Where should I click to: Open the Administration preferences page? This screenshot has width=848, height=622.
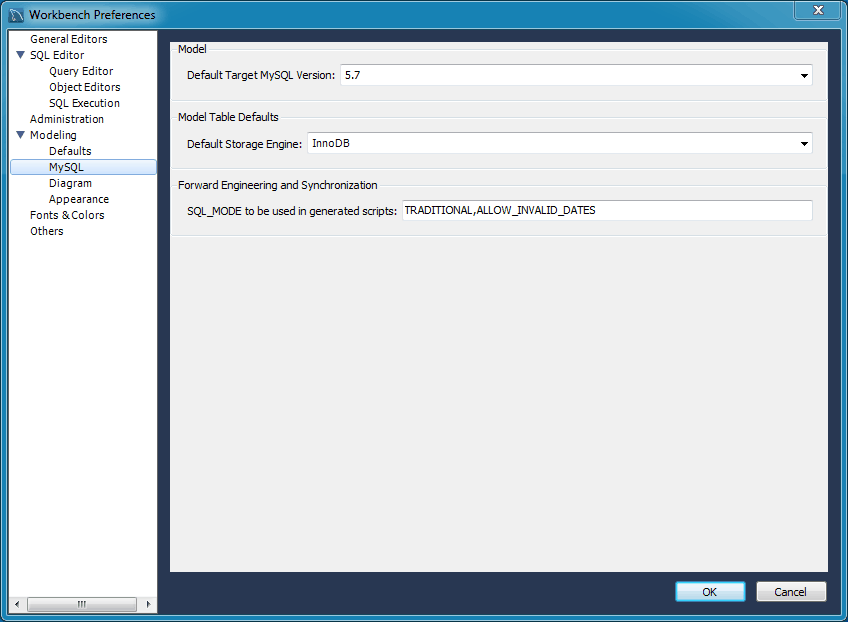click(67, 119)
